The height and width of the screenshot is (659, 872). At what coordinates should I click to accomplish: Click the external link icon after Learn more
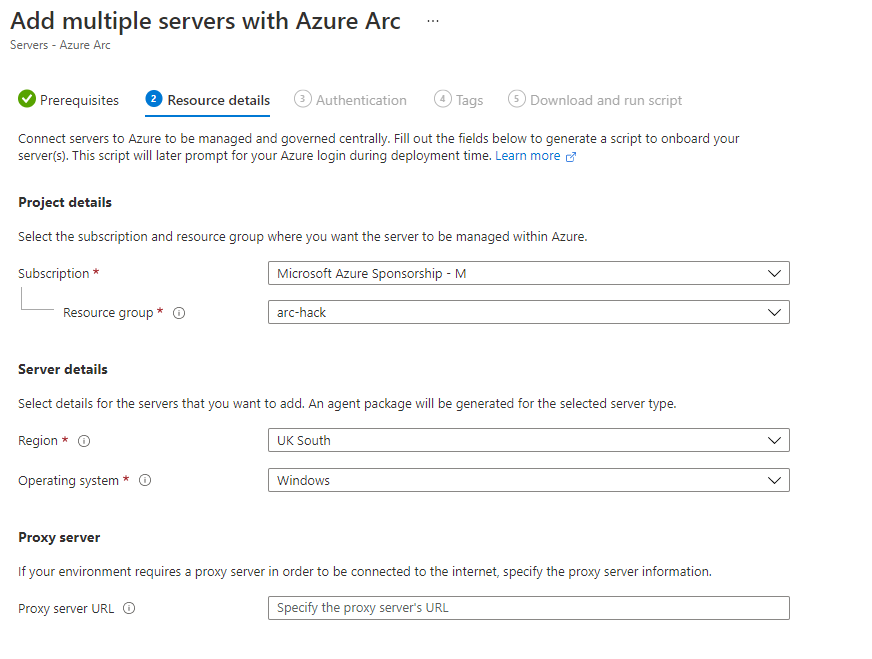571,157
